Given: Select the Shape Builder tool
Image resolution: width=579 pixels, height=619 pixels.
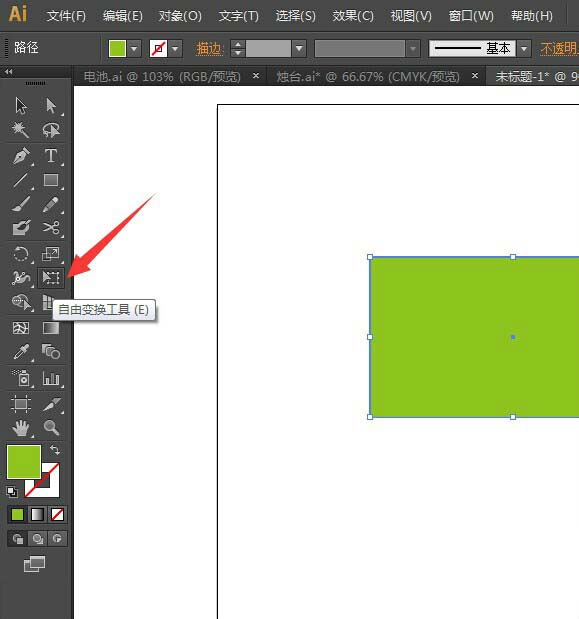Looking at the screenshot, I should click(x=21, y=302).
